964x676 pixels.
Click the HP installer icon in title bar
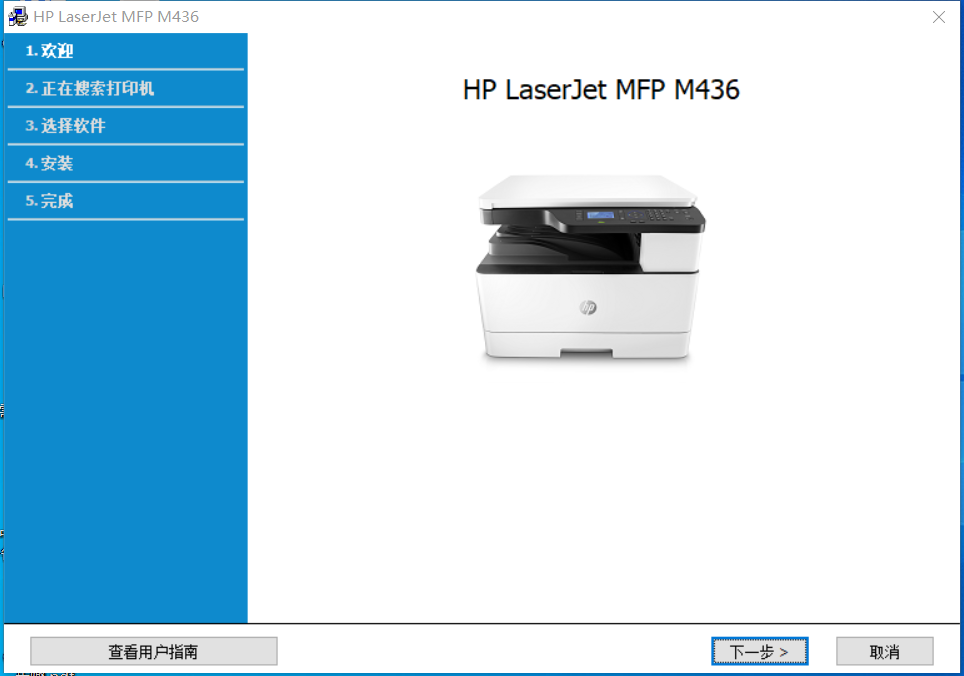(18, 17)
